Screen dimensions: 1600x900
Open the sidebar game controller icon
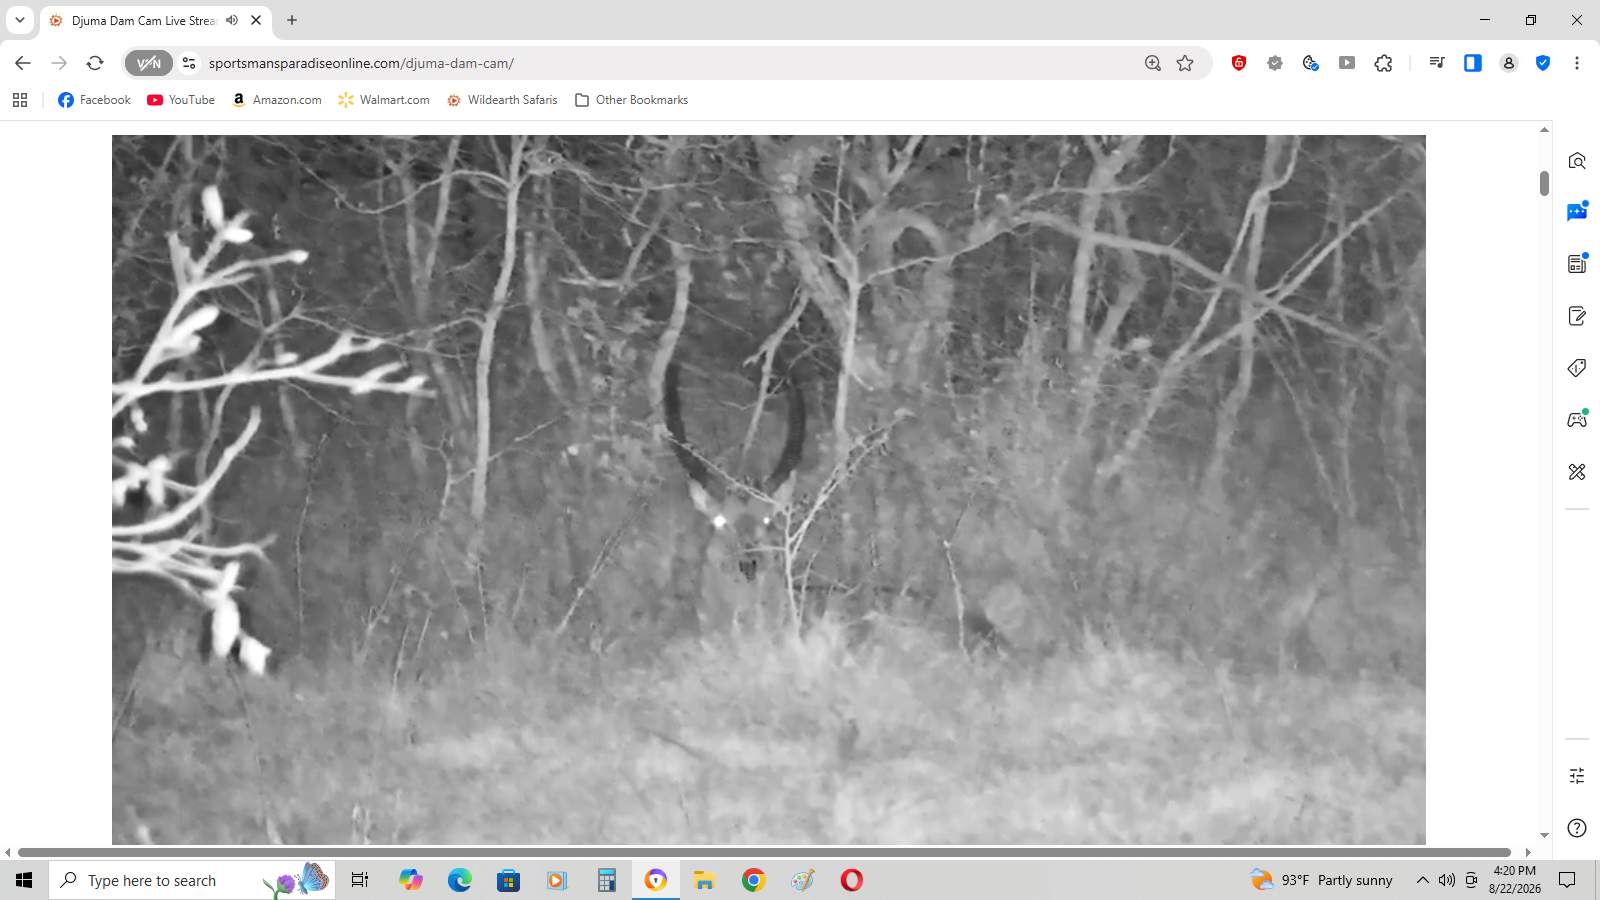click(1577, 419)
